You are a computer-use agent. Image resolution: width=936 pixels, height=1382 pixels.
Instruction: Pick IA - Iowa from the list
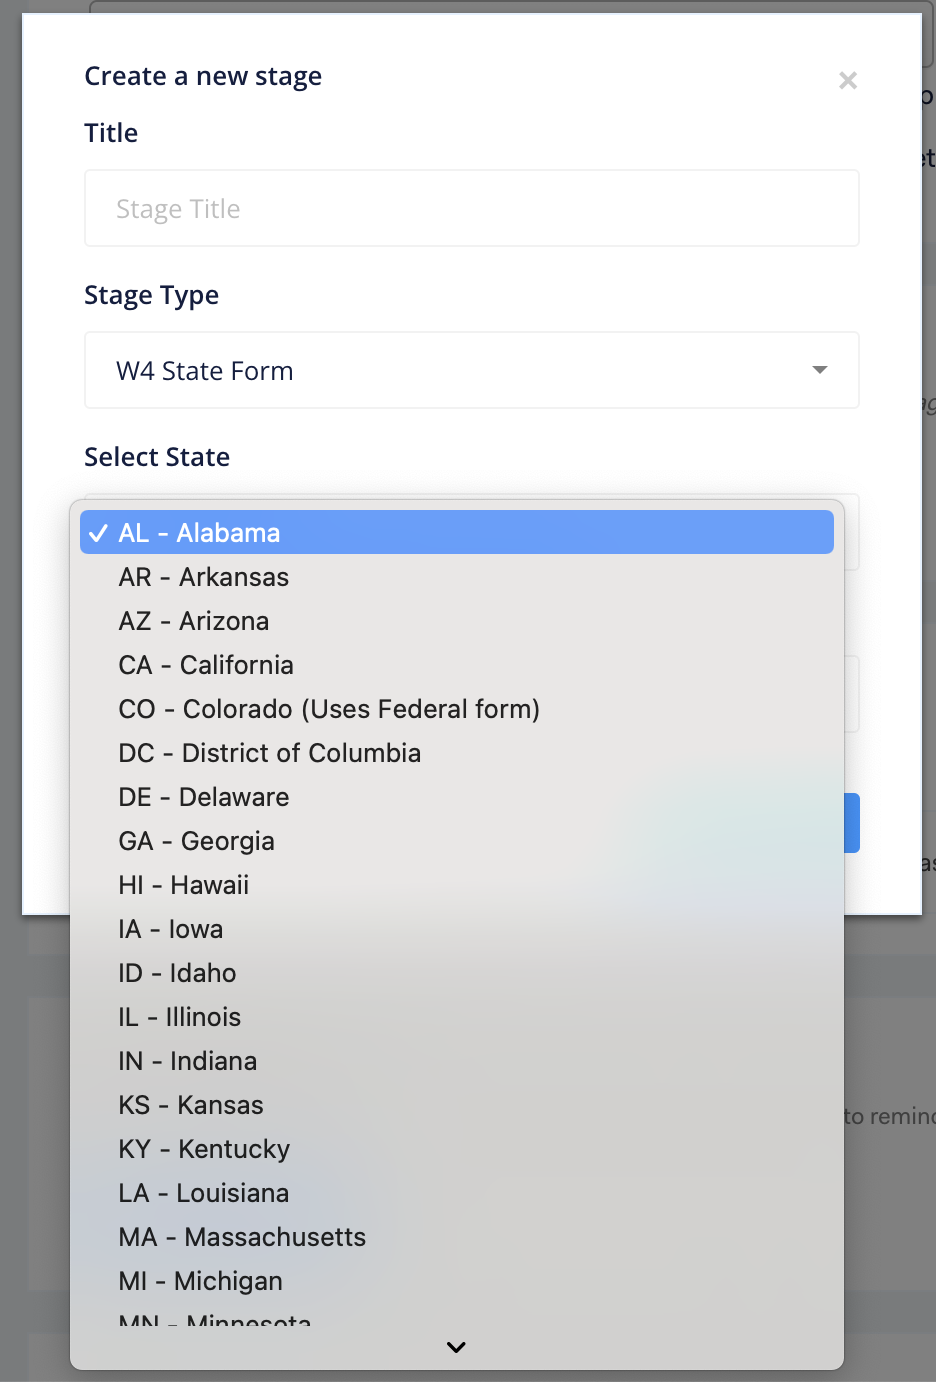pyautogui.click(x=171, y=929)
